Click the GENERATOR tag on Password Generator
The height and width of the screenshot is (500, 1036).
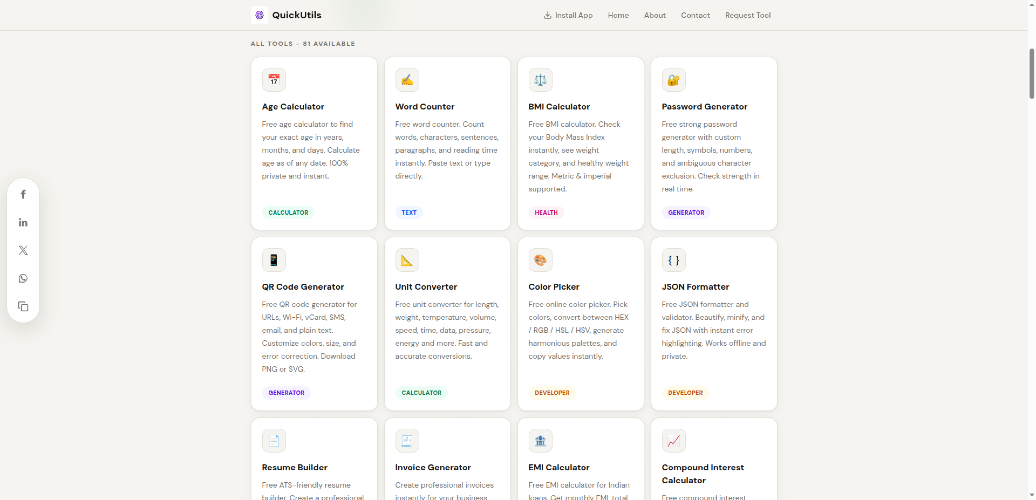pyautogui.click(x=686, y=213)
